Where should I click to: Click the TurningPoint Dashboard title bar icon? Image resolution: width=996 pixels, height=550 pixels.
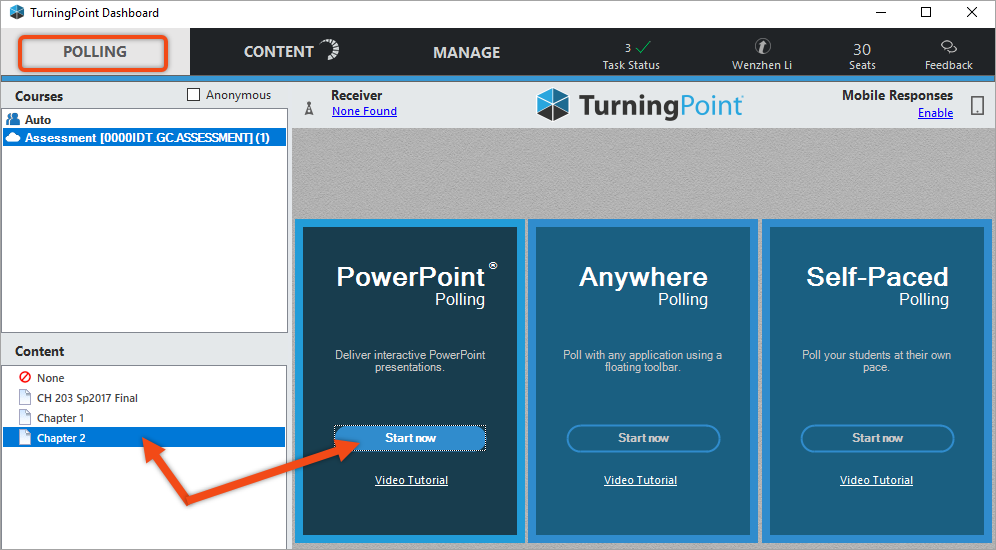[17, 12]
